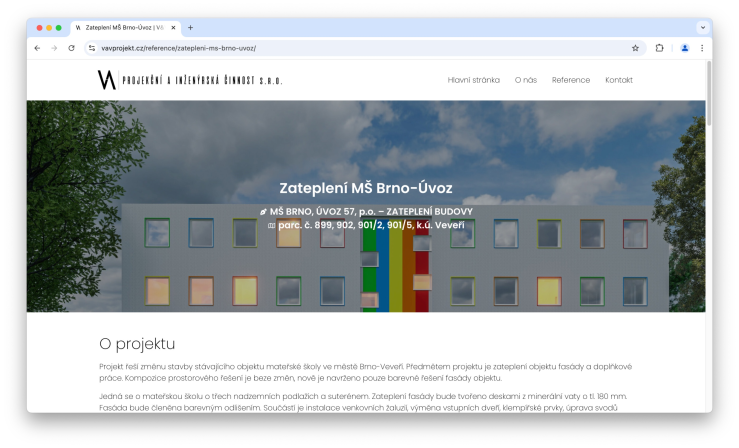Open the Extensions puzzle icon
The image size is (739, 448).
(659, 48)
